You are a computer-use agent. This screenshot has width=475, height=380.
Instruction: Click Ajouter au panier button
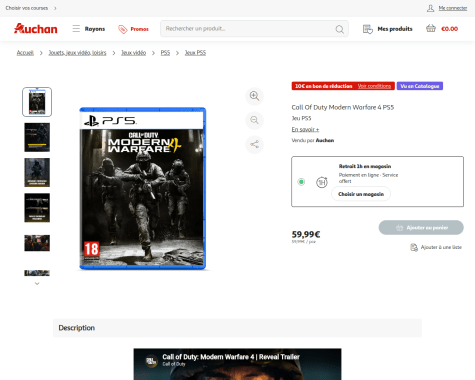coord(421,228)
